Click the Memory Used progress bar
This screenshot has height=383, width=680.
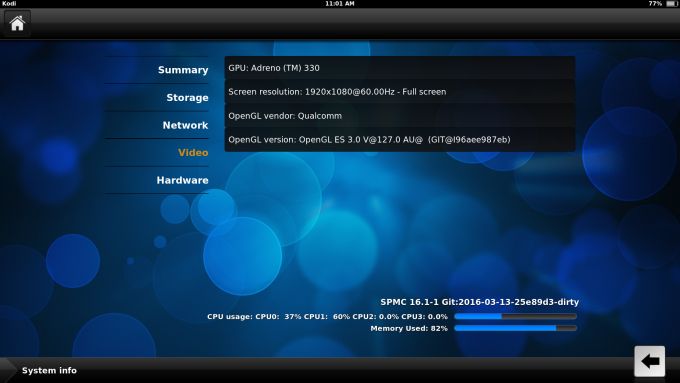(516, 328)
